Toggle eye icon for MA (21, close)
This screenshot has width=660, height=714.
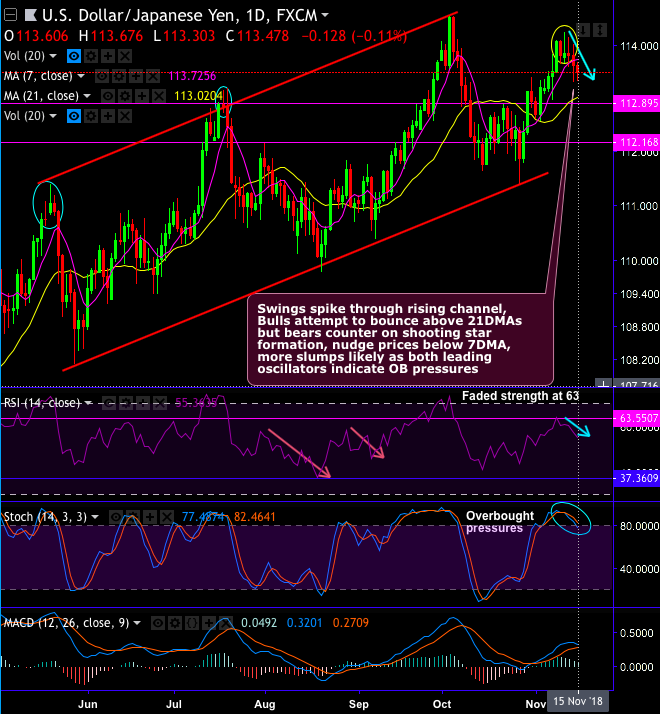tap(108, 96)
